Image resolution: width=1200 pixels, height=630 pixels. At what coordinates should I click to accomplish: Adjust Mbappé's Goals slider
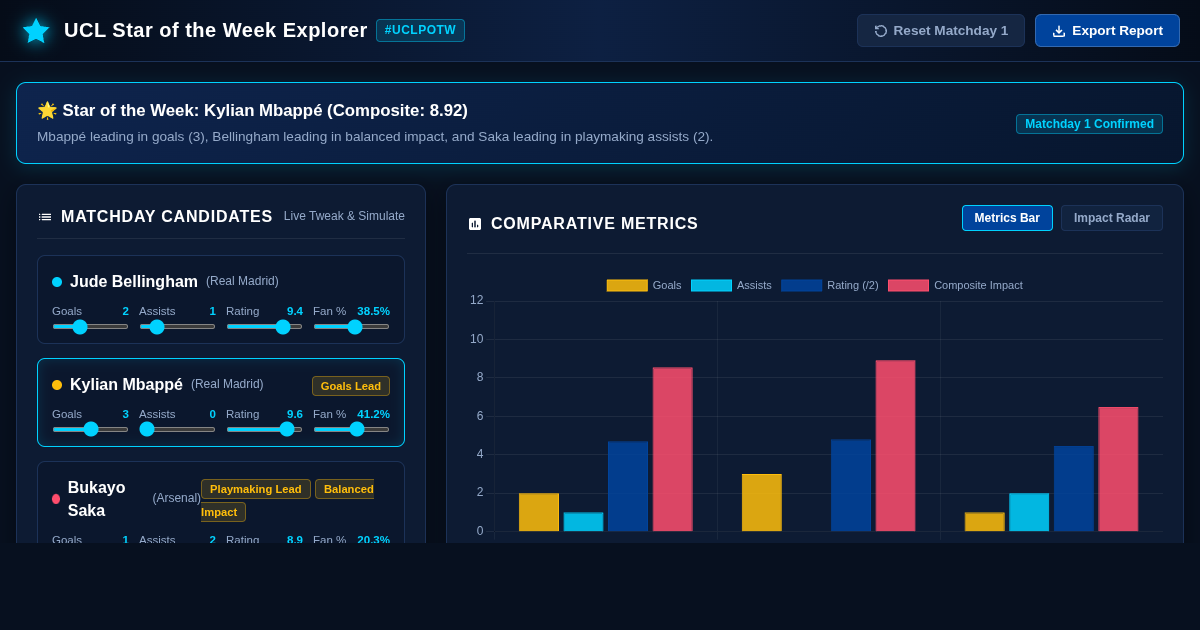90,429
